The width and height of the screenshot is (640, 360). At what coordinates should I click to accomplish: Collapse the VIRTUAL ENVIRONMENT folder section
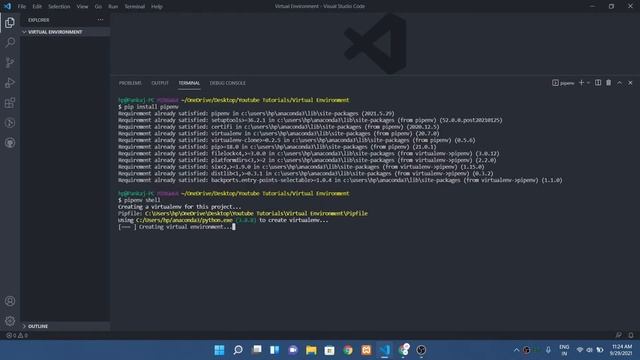[x=65, y=32]
